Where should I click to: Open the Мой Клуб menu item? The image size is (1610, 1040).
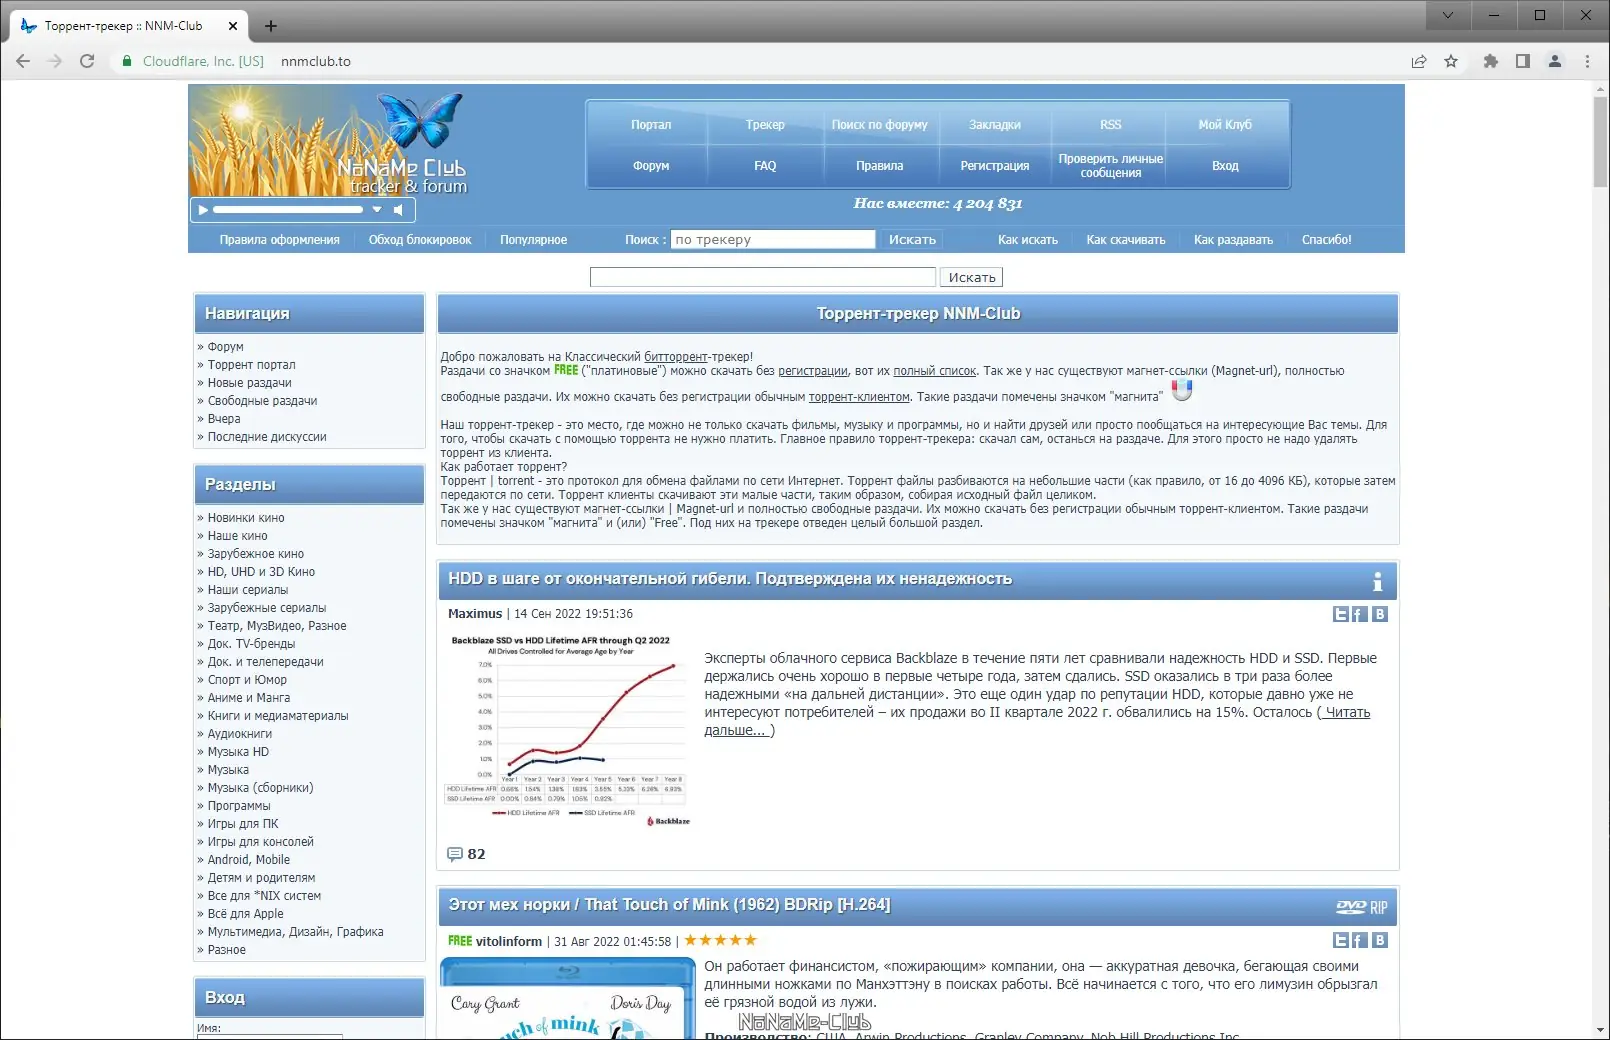pyautogui.click(x=1225, y=125)
